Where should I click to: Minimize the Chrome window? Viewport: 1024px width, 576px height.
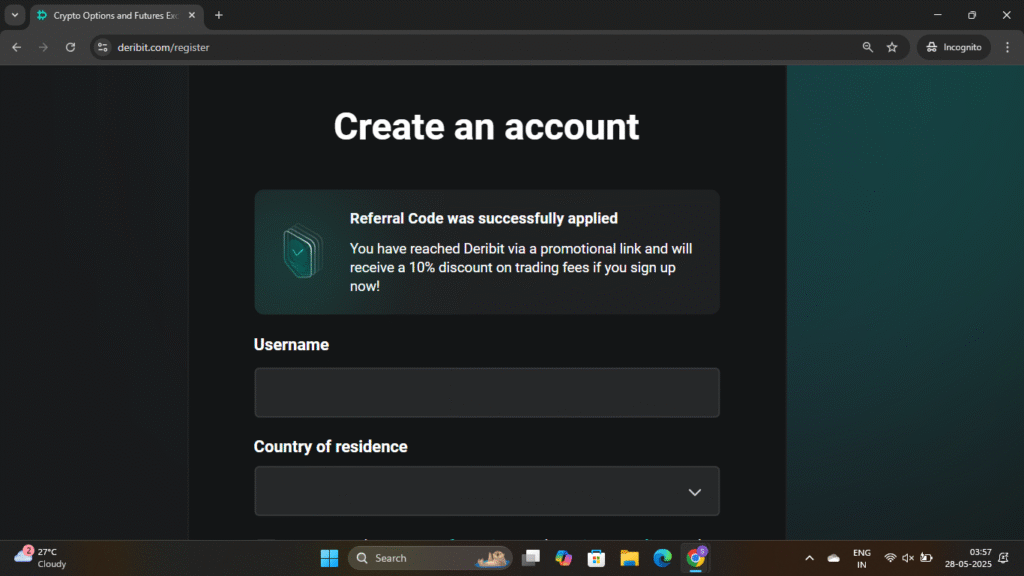pyautogui.click(x=938, y=15)
